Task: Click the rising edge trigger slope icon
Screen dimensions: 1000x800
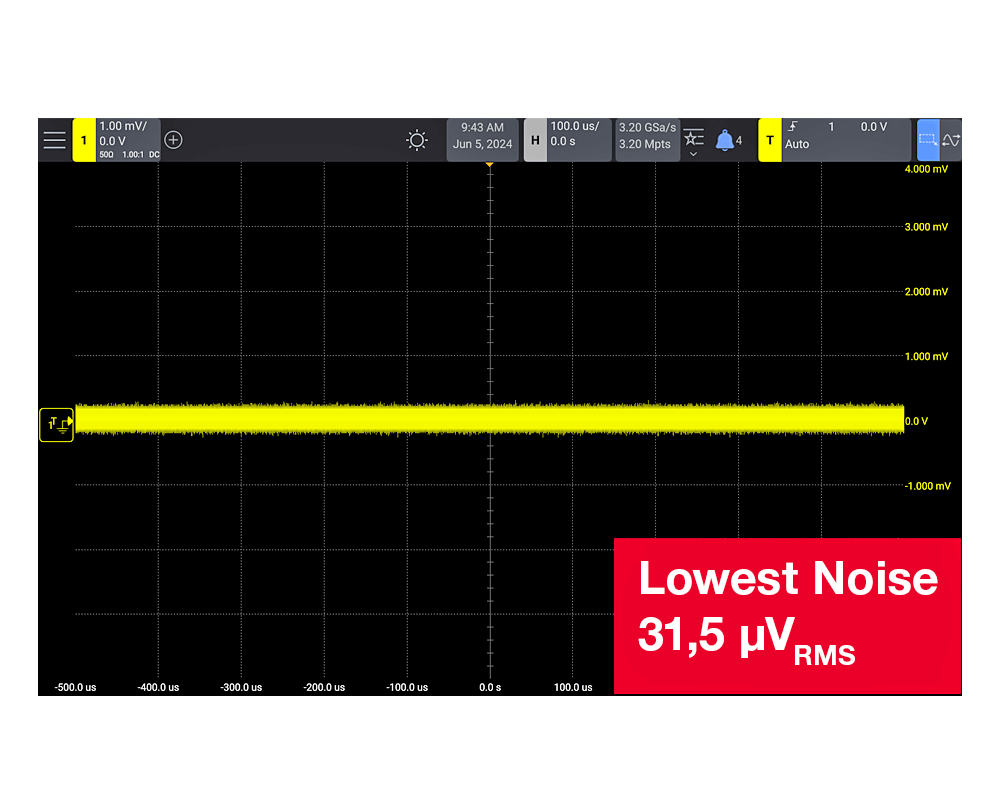Action: tap(793, 126)
